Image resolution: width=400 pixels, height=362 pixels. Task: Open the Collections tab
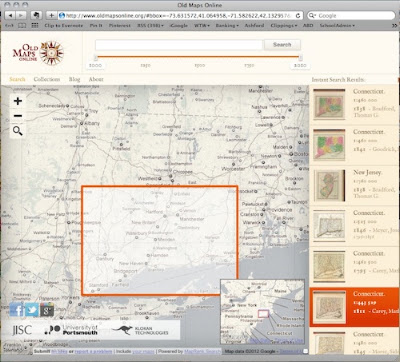click(x=47, y=79)
